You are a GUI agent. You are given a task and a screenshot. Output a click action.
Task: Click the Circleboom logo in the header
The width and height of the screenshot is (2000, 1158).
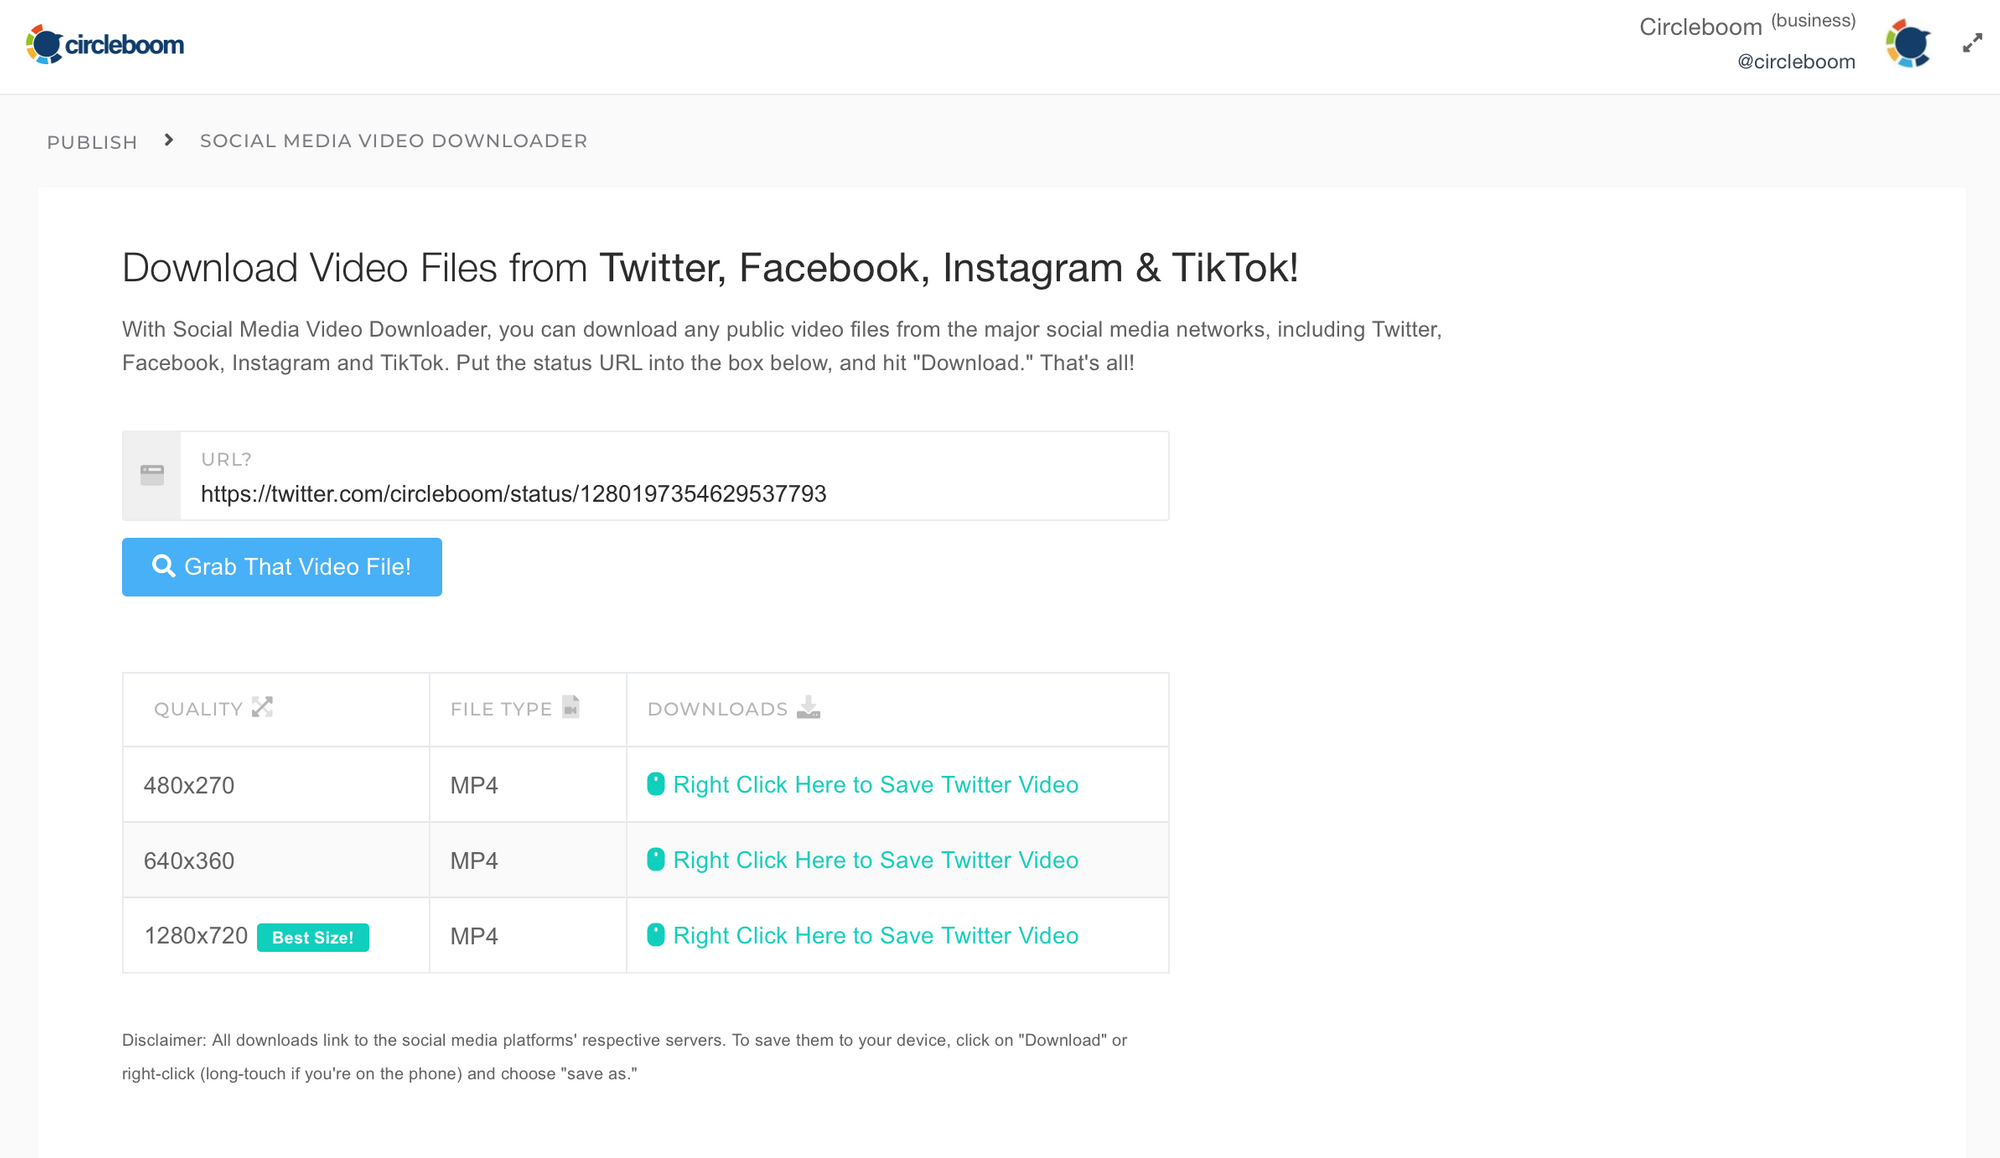pos(106,44)
